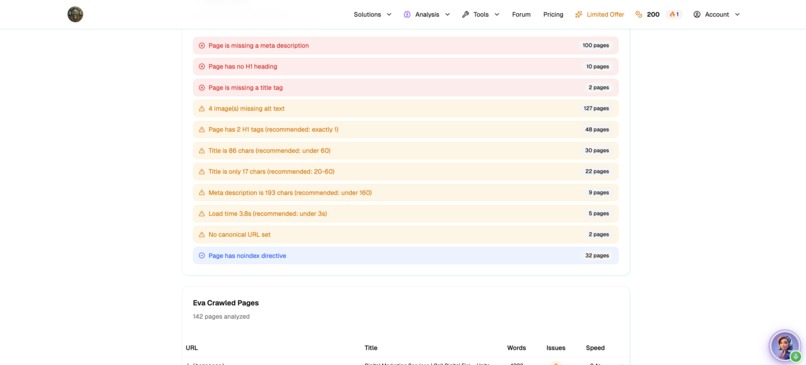Click the '30 pages' count badge

[x=597, y=151]
